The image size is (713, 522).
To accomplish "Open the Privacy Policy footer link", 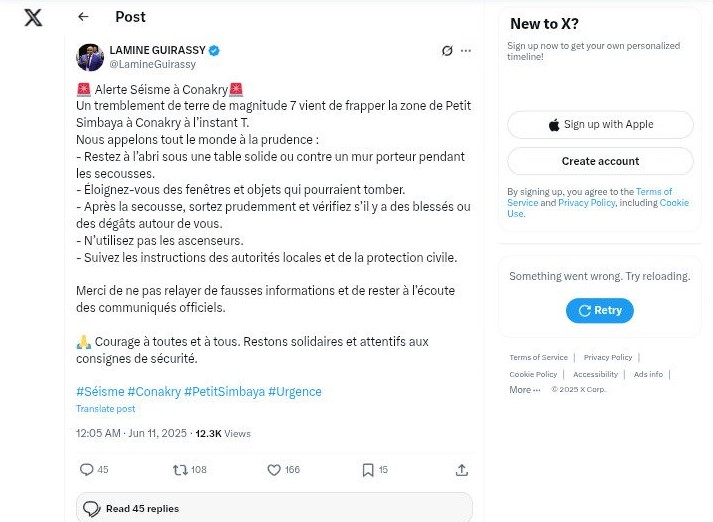I will [608, 357].
